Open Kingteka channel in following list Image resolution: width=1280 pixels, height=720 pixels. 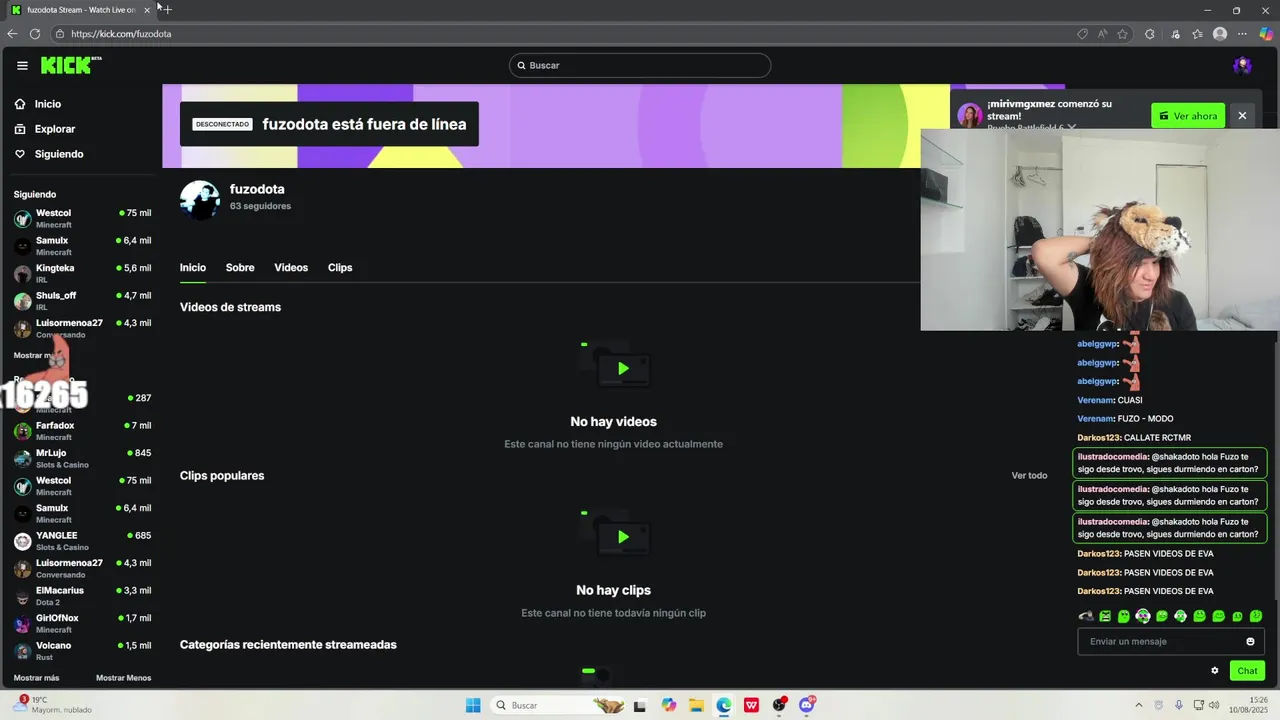coord(82,273)
